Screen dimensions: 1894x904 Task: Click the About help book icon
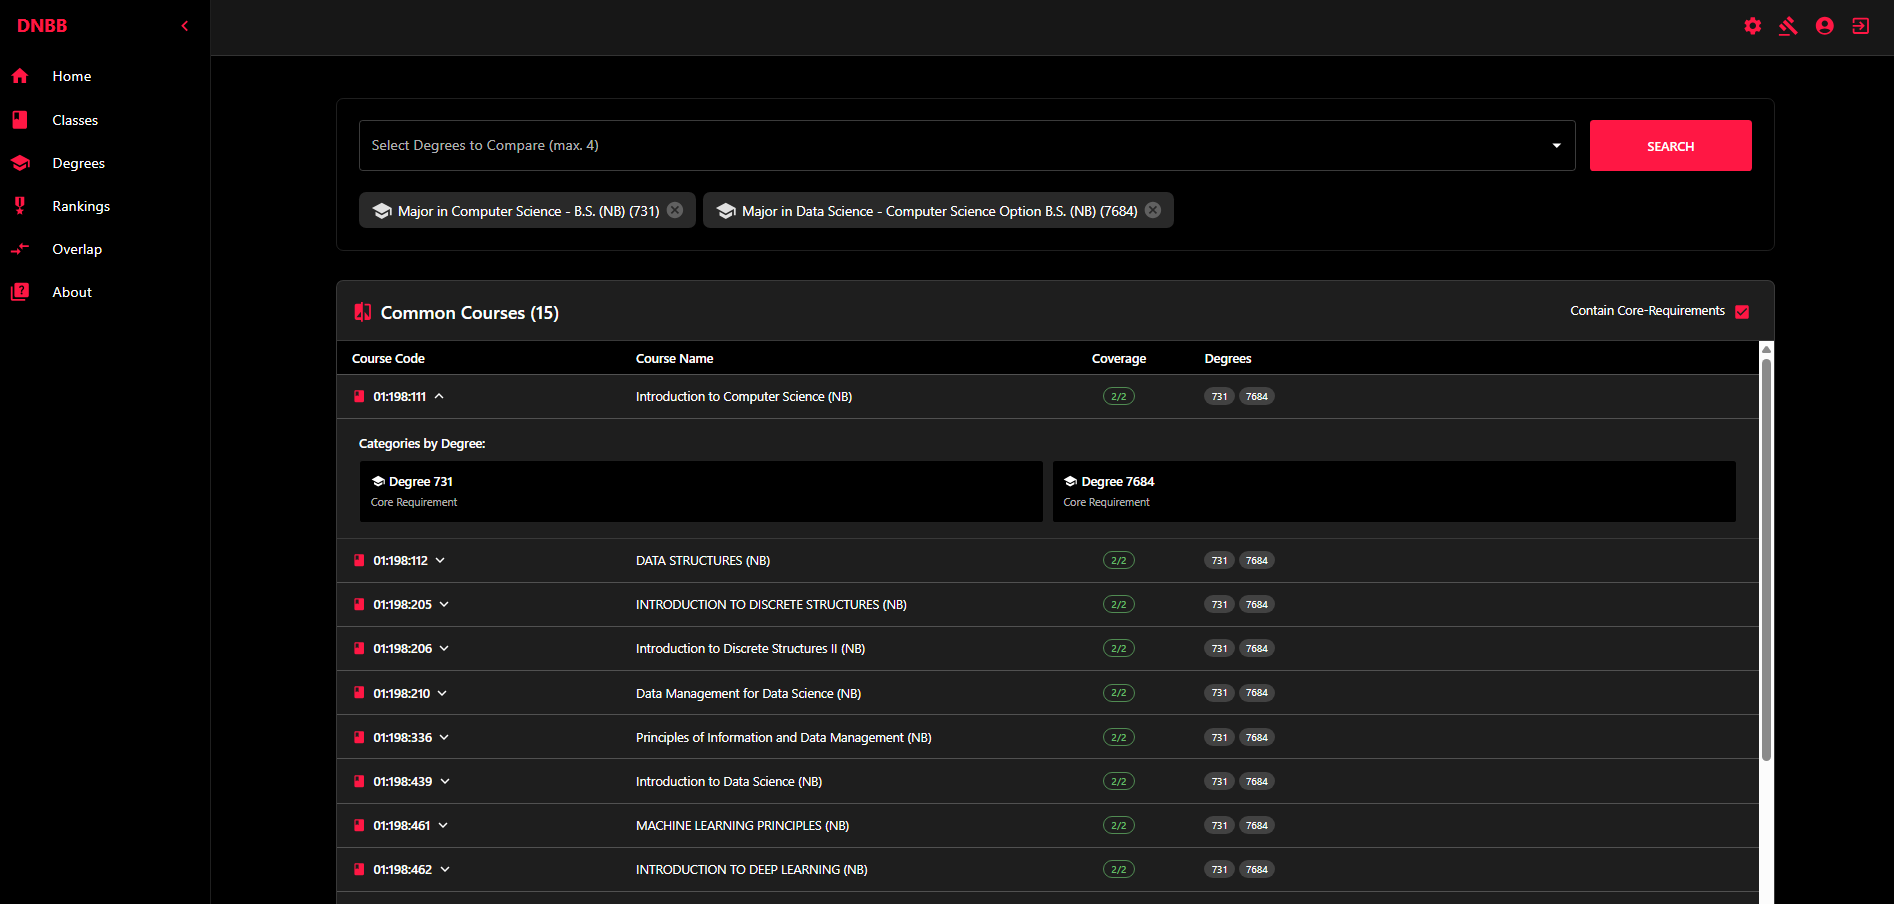20,292
